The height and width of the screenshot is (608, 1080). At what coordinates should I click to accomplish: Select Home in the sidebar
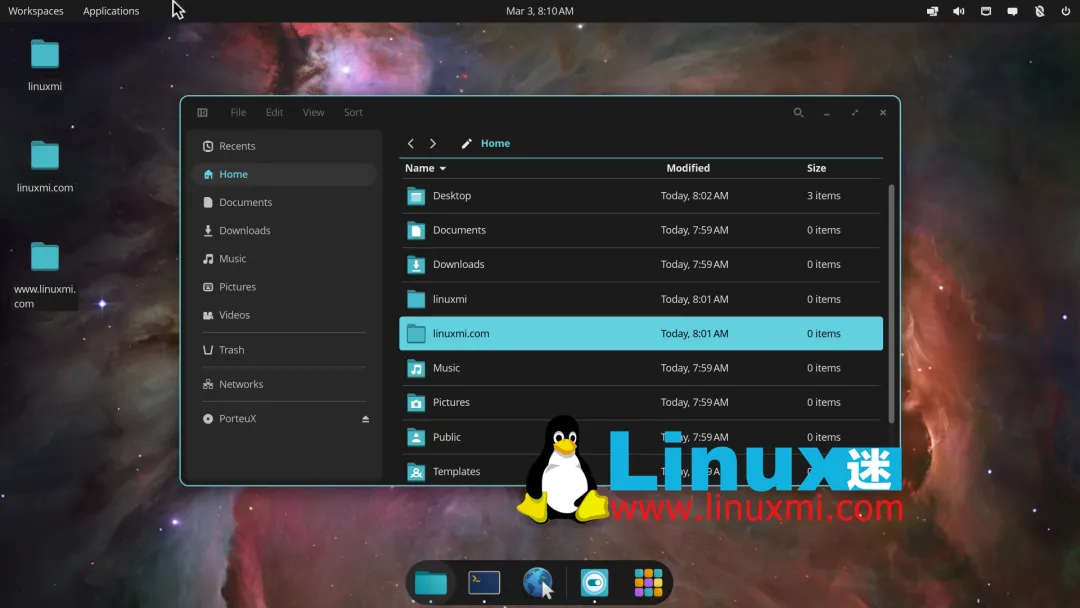coord(284,174)
